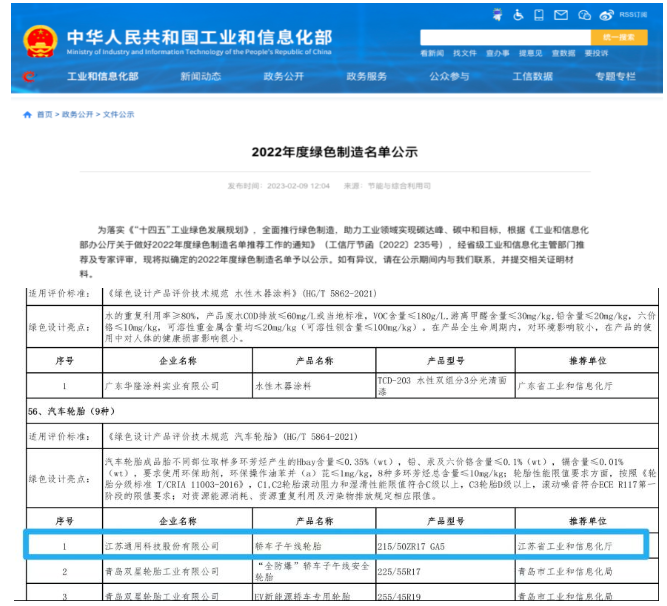Open the 工信数据 nav menu

click(x=533, y=77)
